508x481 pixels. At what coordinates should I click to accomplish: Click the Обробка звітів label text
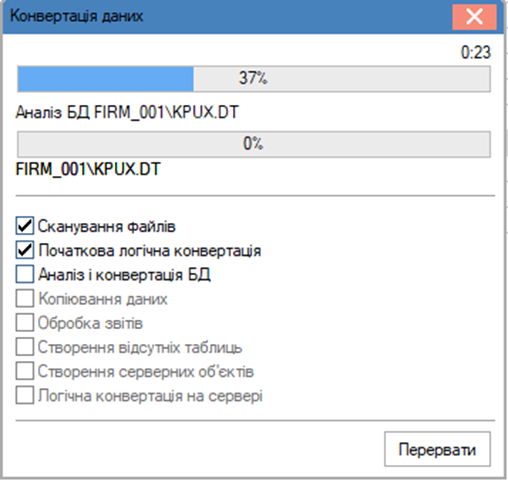(90, 323)
